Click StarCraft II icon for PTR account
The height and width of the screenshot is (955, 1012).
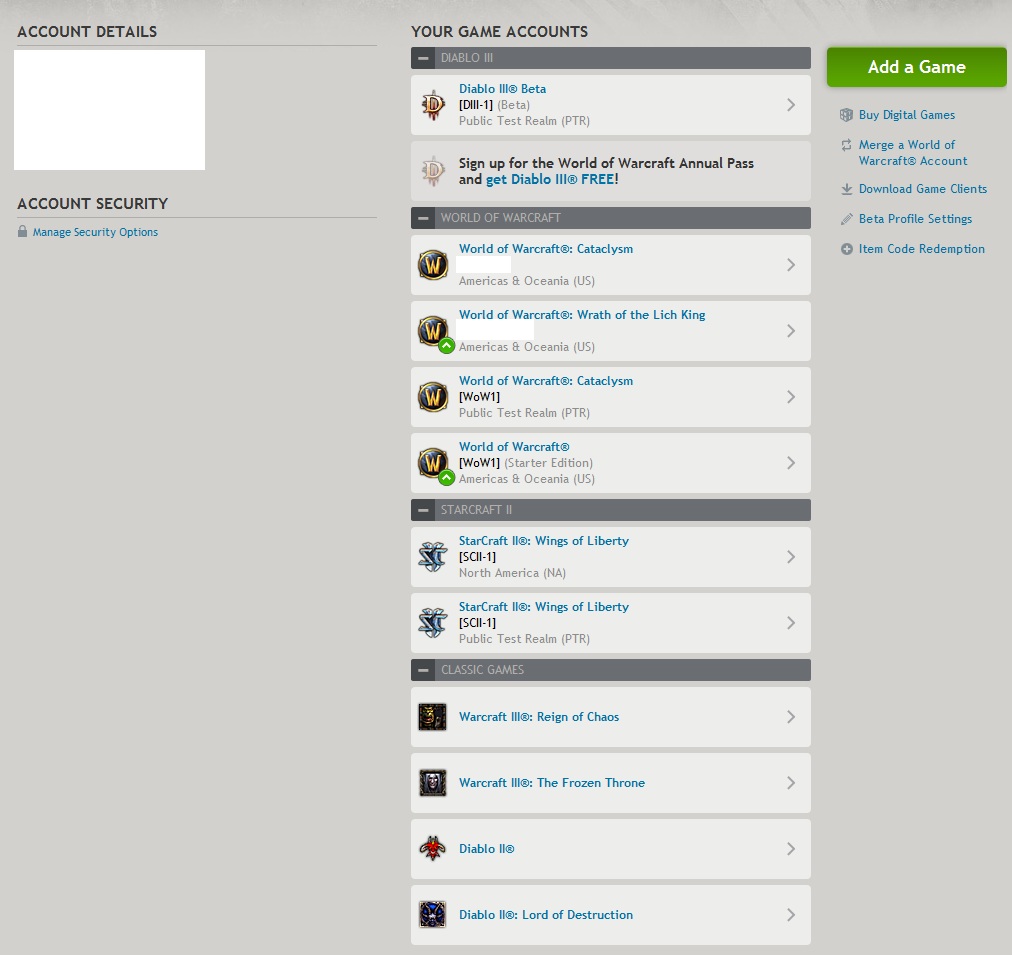tap(433, 623)
